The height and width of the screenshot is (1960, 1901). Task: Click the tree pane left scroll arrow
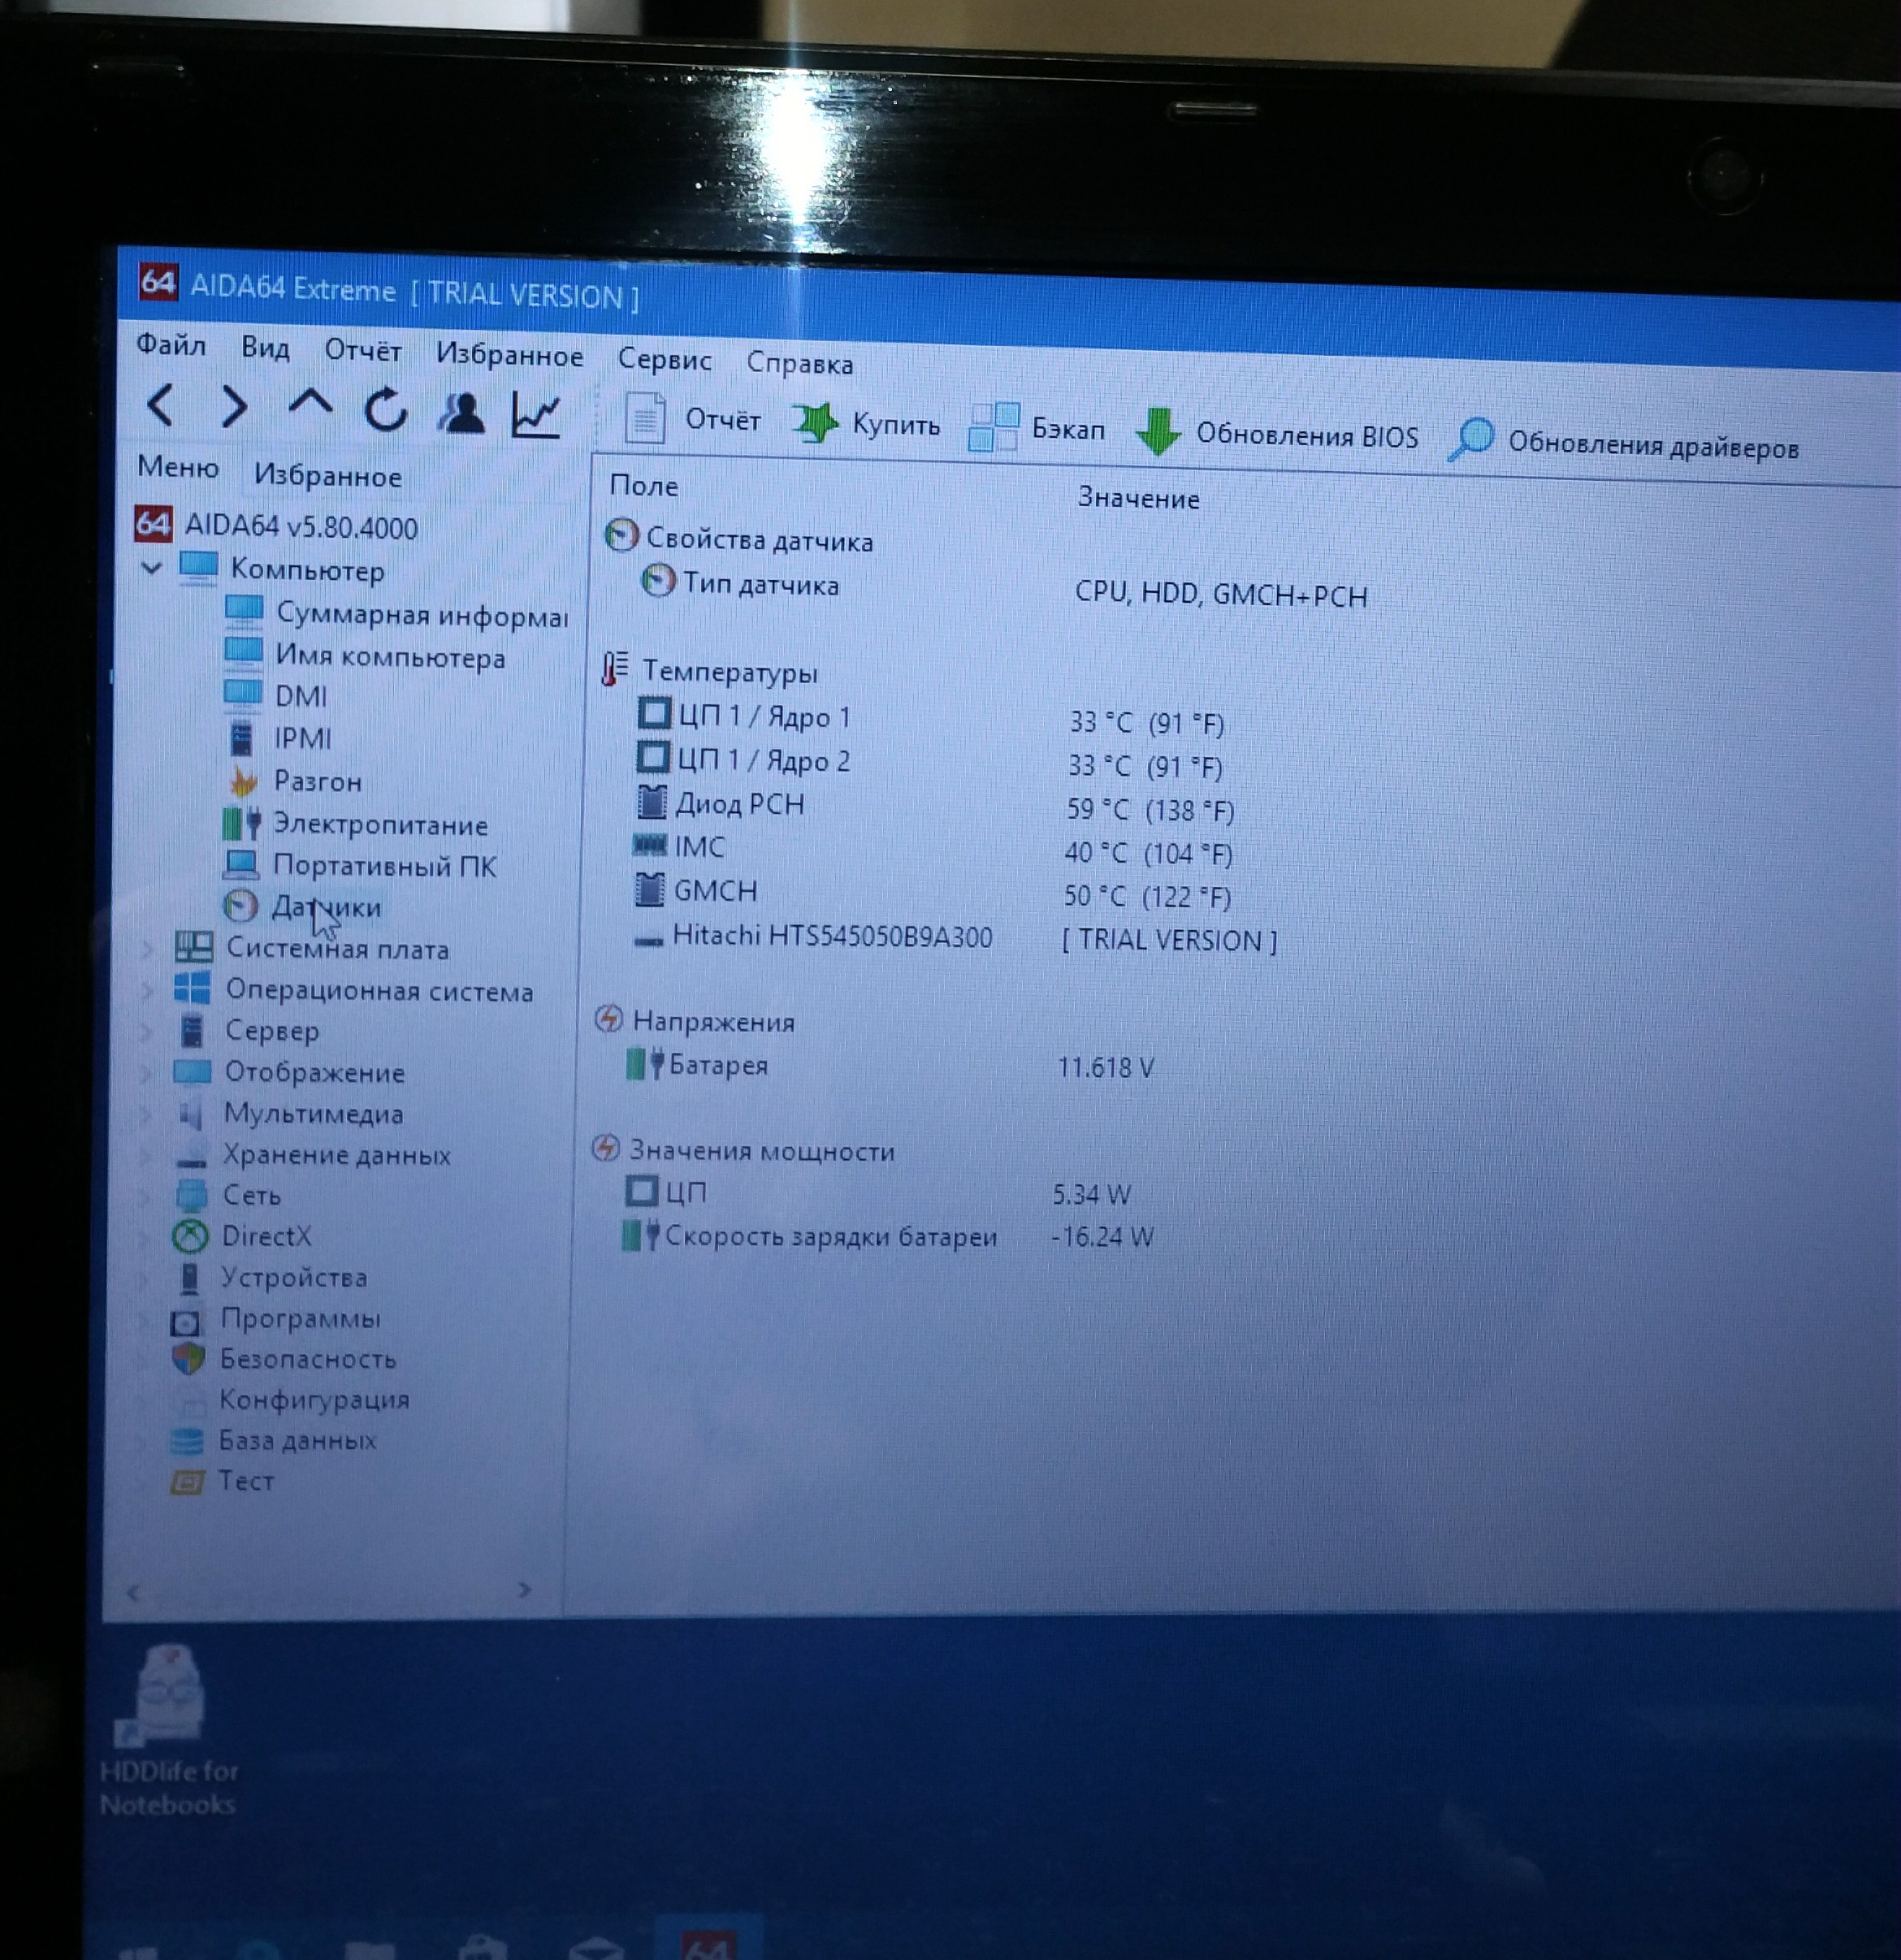tap(133, 1591)
